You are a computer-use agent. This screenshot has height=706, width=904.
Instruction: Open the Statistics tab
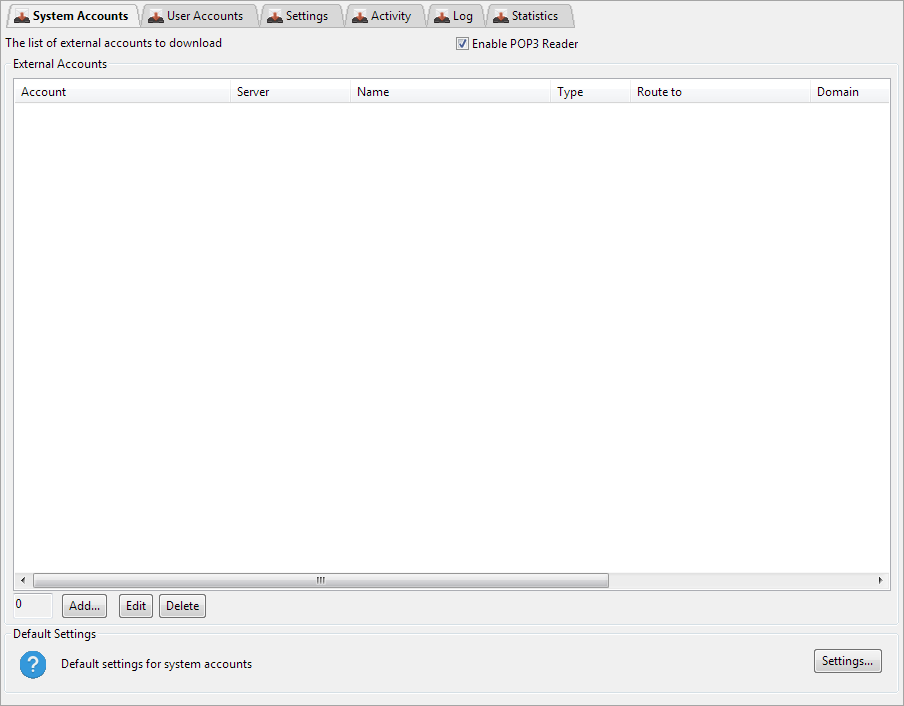coord(534,16)
